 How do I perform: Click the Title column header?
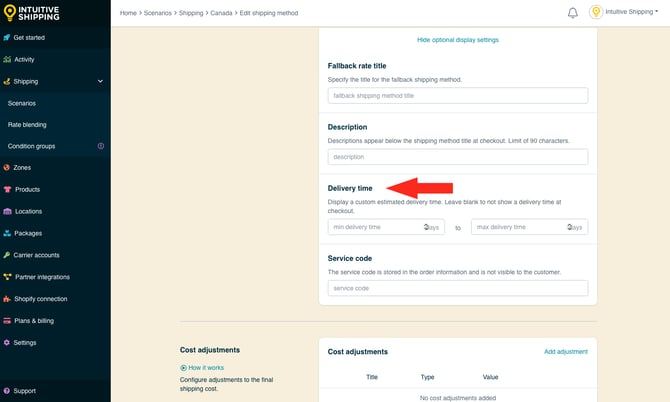pyautogui.click(x=372, y=377)
